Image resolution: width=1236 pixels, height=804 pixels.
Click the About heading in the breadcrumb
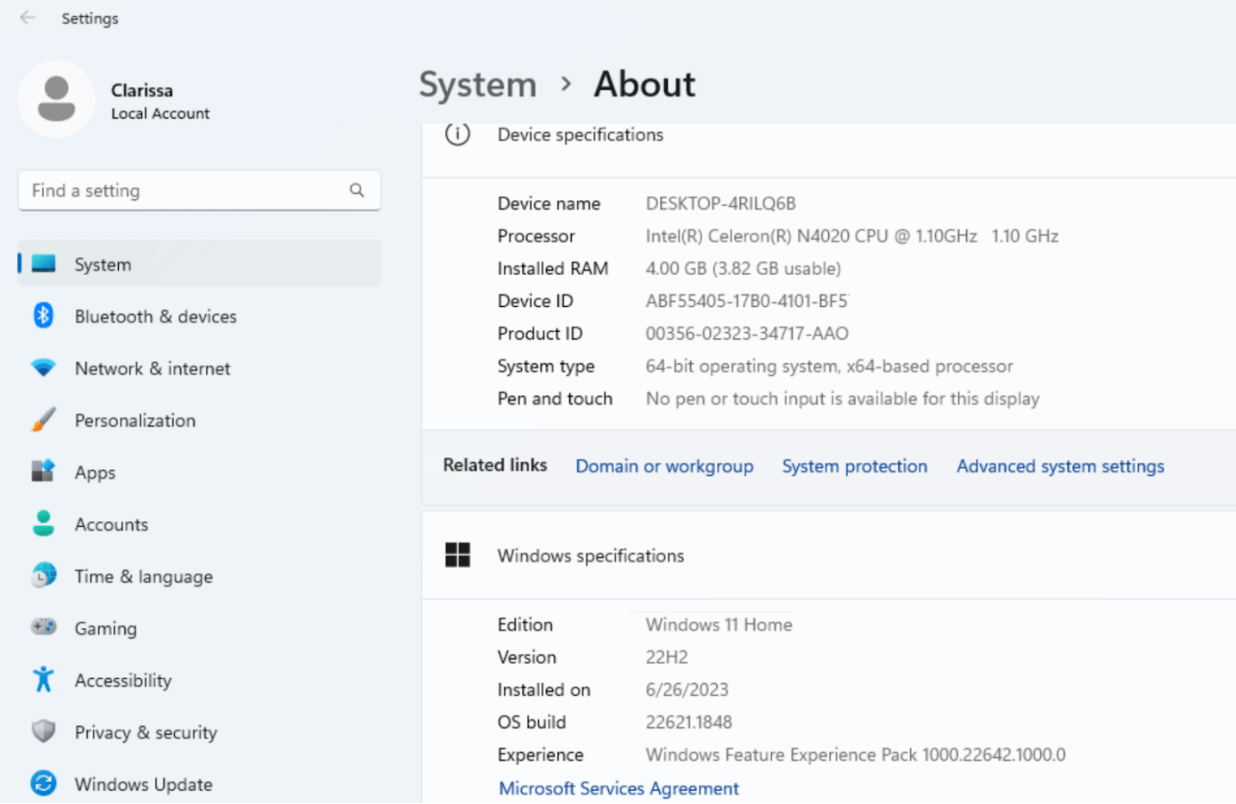[645, 84]
